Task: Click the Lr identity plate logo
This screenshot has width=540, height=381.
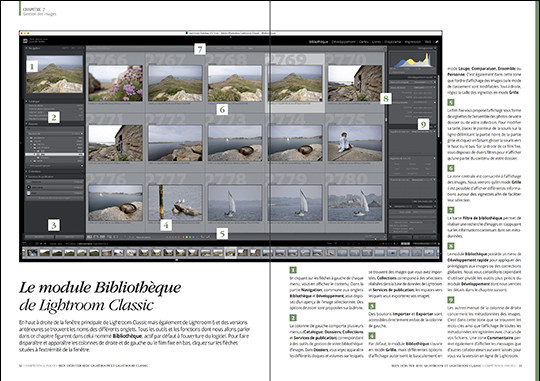Action: [x=25, y=41]
